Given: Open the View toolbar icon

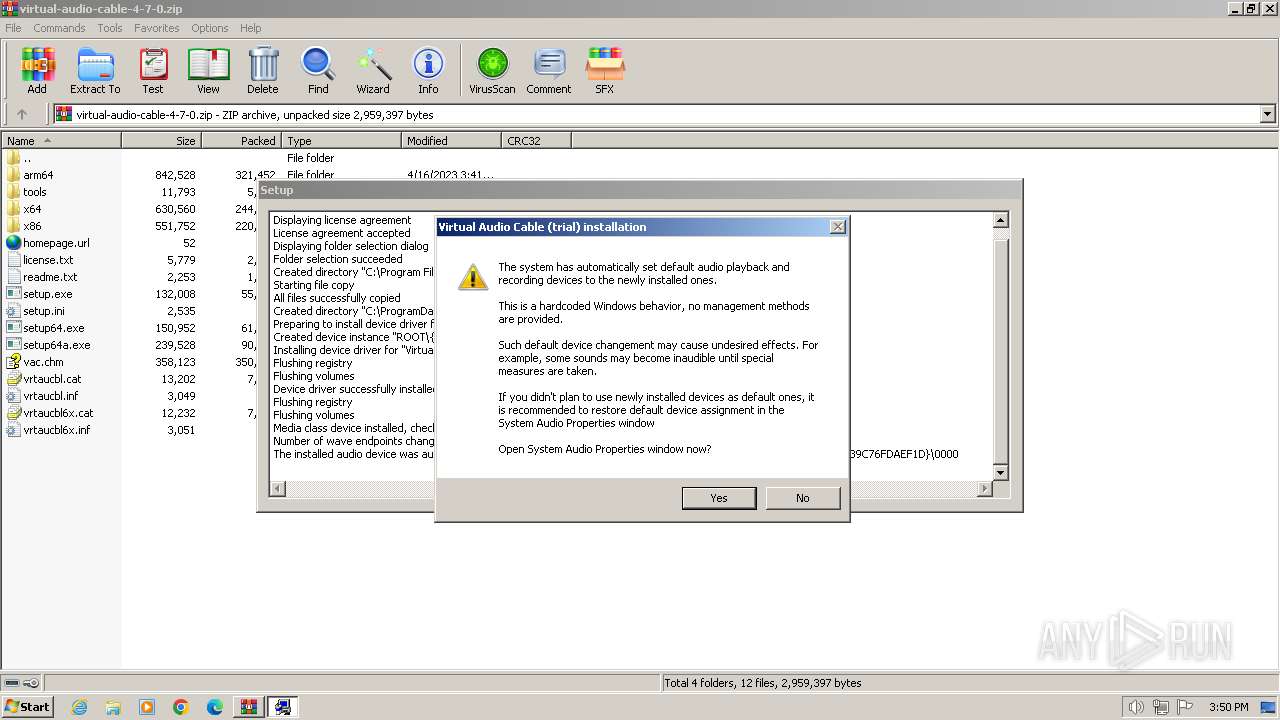Looking at the screenshot, I should tap(208, 71).
